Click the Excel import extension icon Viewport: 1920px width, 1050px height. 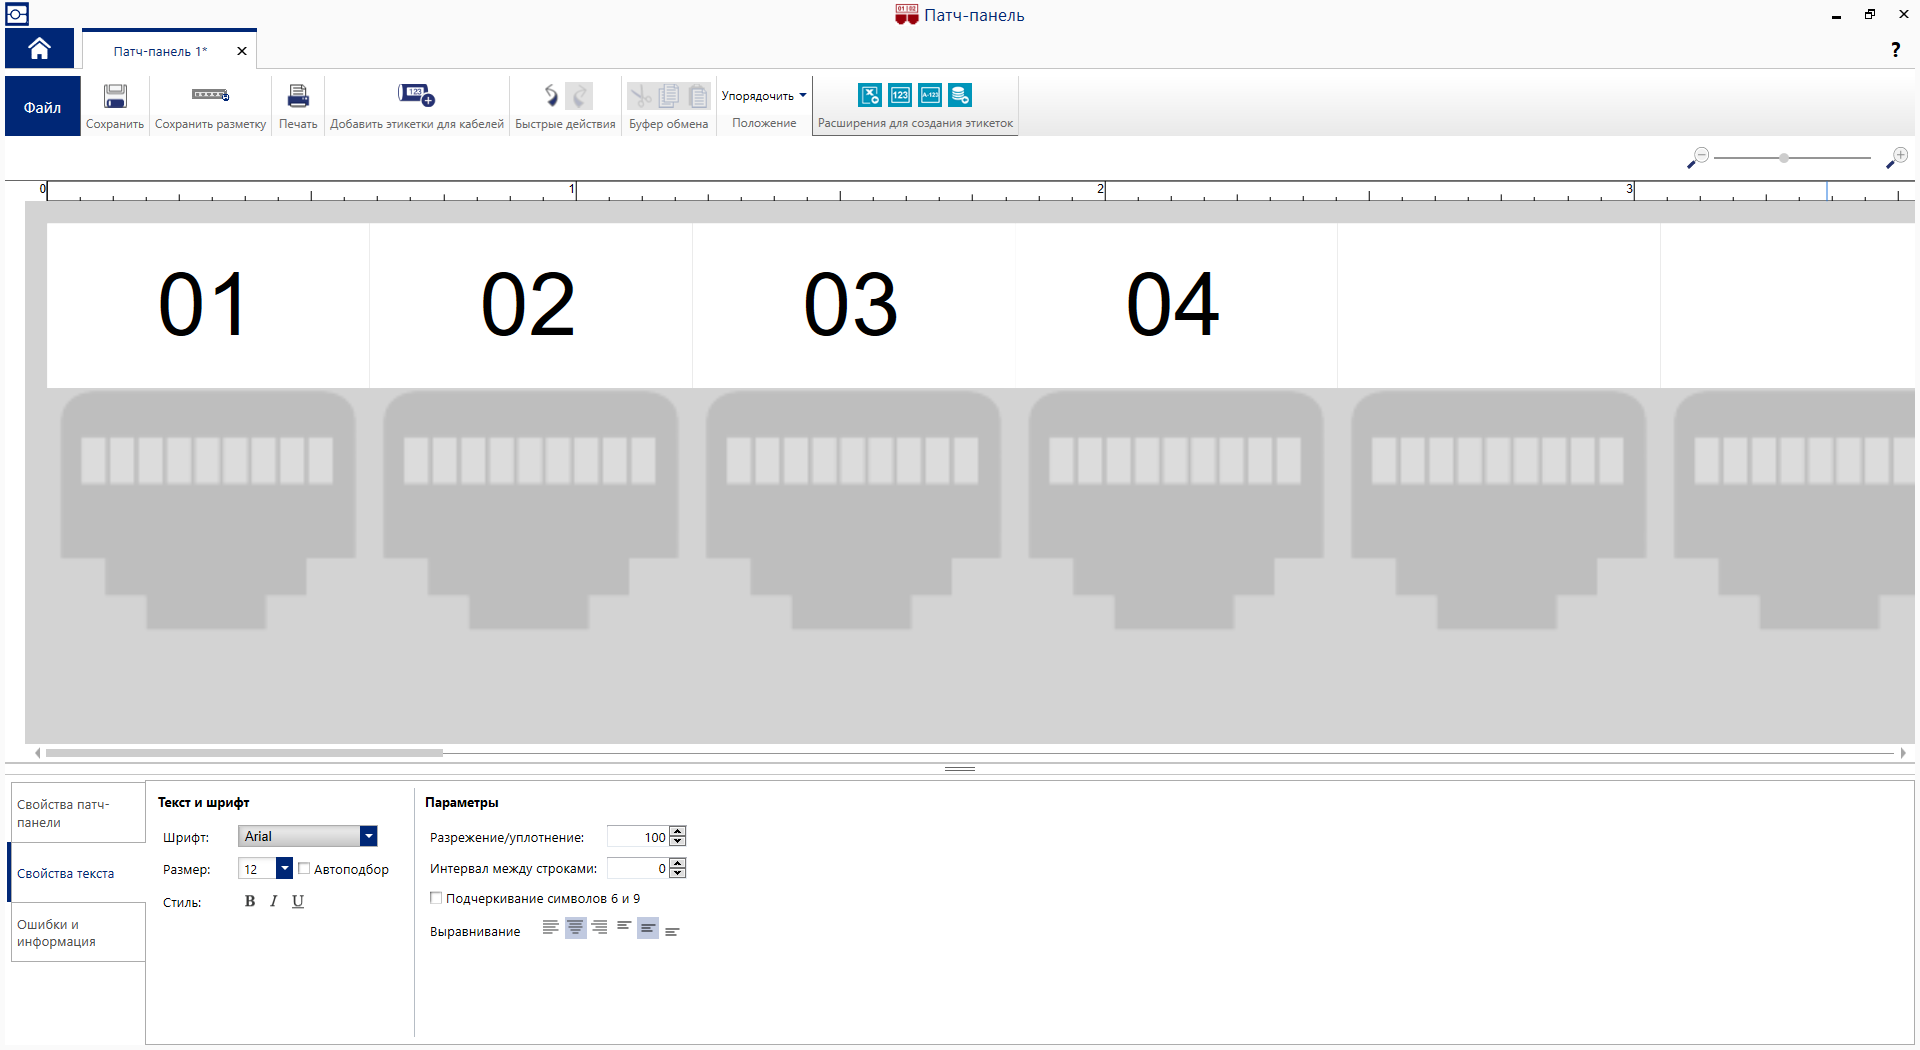pyautogui.click(x=870, y=96)
